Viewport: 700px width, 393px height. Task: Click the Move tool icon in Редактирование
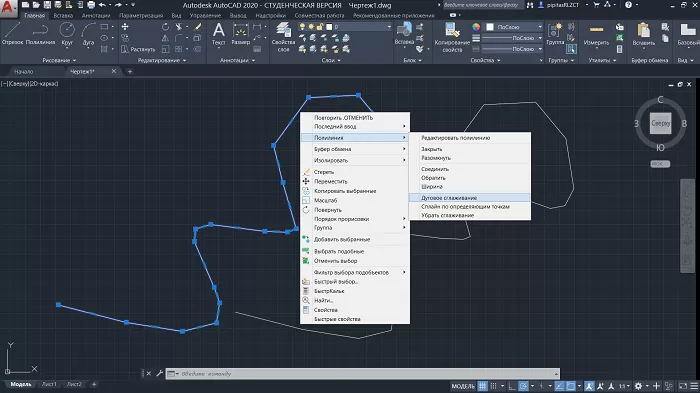125,27
